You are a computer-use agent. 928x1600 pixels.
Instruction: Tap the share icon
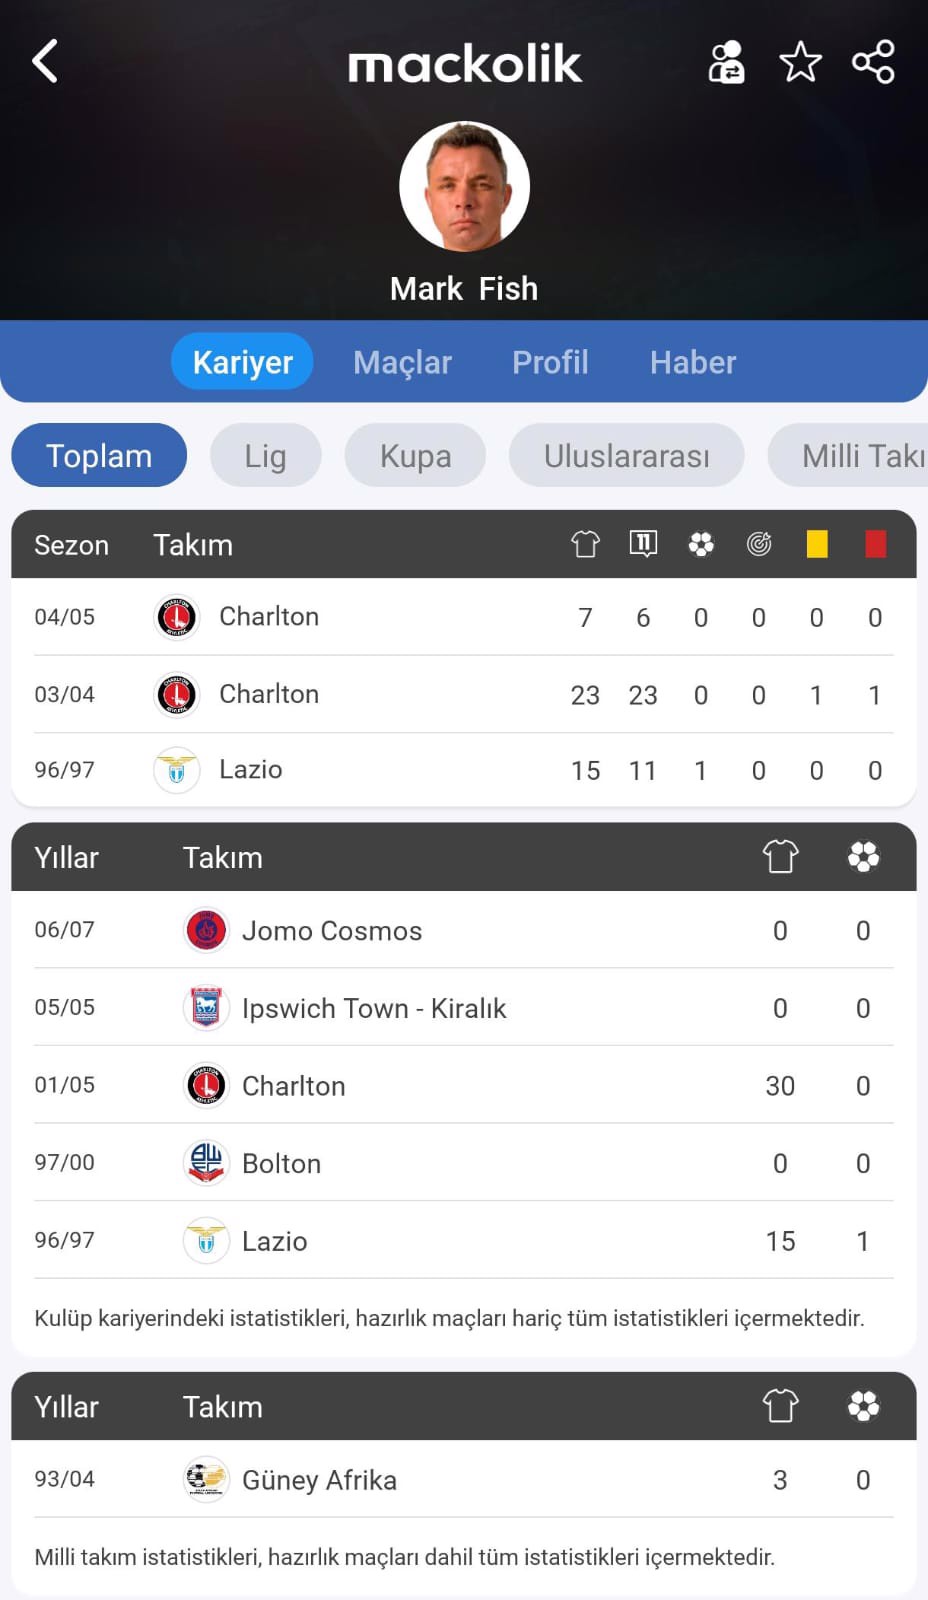(873, 62)
